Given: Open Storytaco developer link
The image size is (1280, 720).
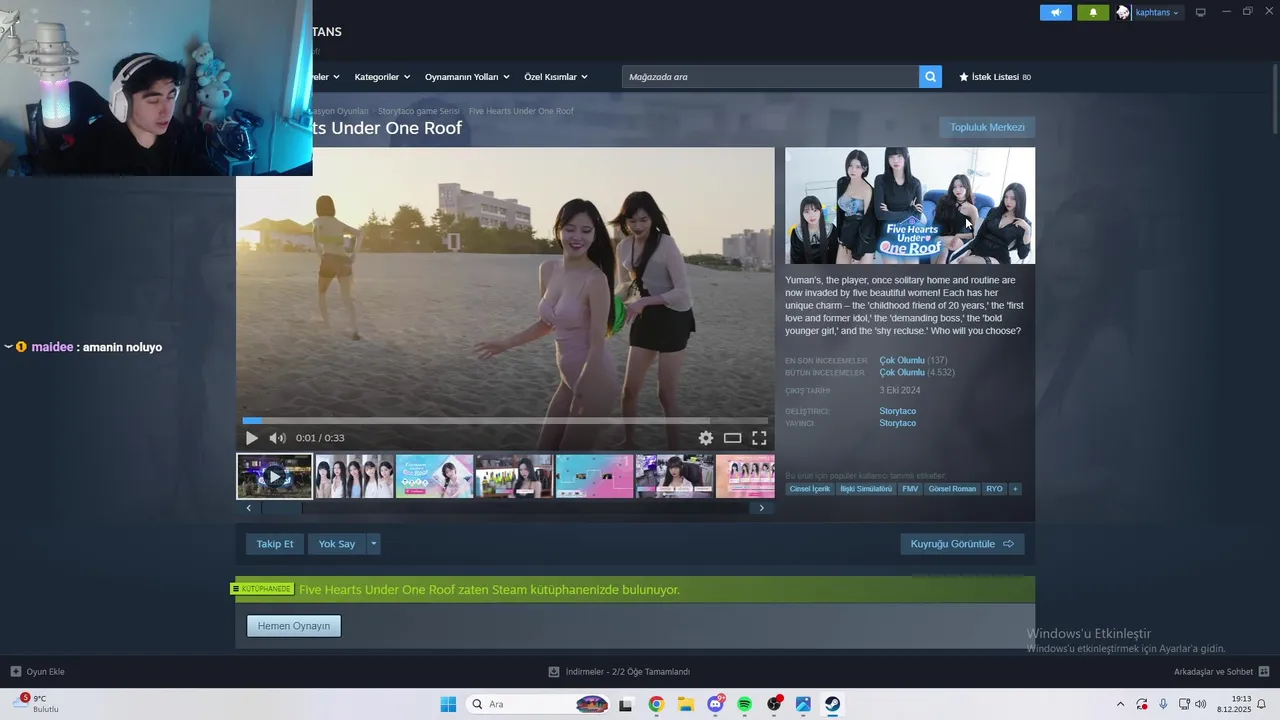Looking at the screenshot, I should pos(897,411).
